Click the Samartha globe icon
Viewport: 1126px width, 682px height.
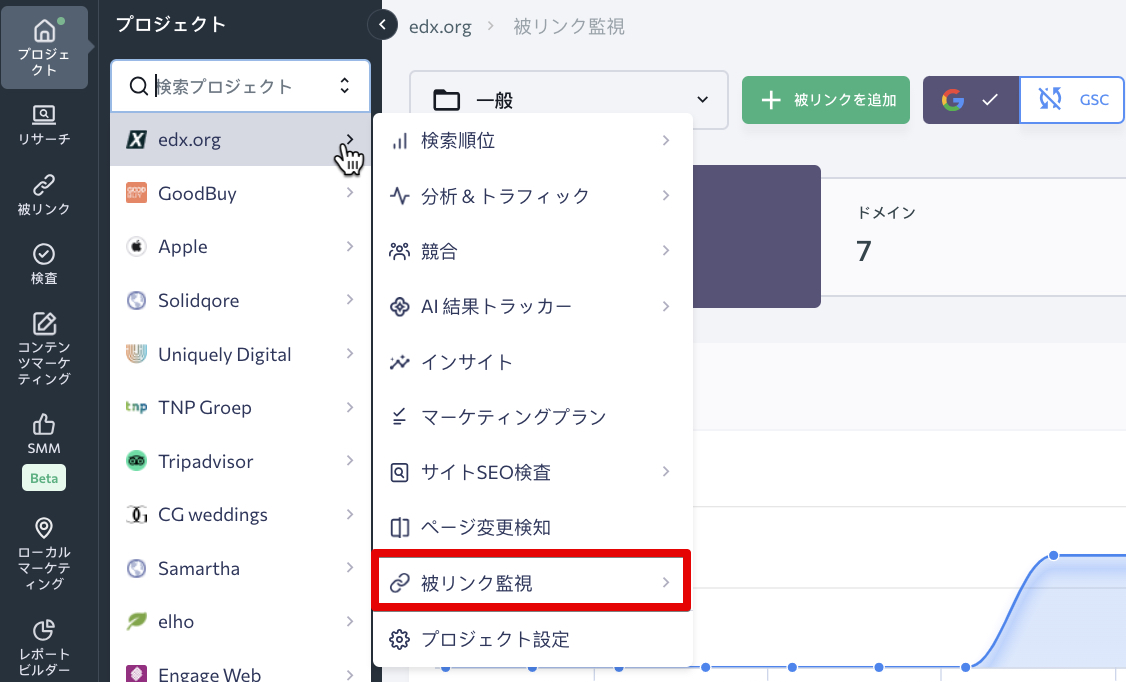(136, 568)
